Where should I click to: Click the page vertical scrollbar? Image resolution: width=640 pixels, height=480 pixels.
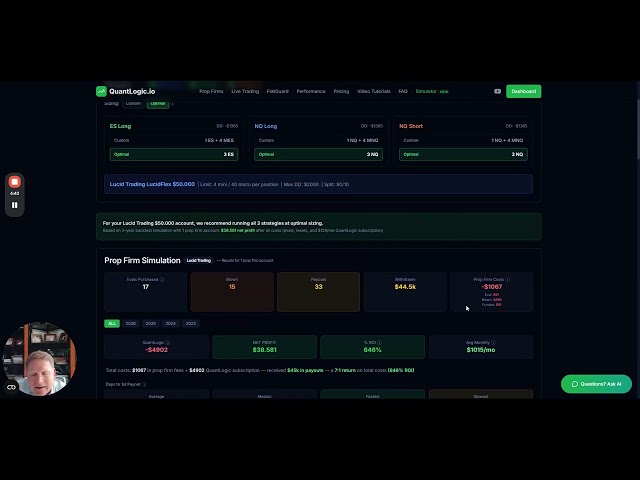tap(638, 131)
